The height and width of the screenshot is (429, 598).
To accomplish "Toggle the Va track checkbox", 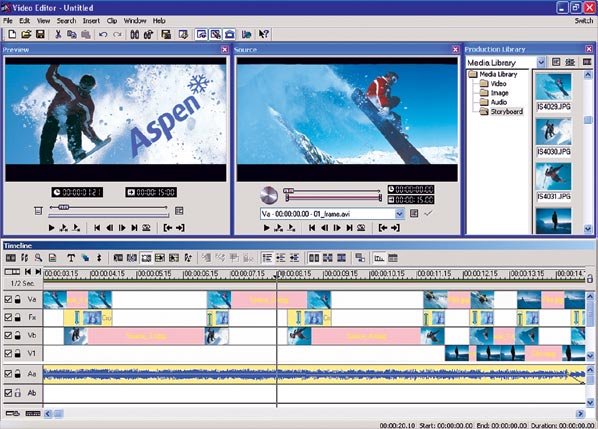I will click(8, 299).
